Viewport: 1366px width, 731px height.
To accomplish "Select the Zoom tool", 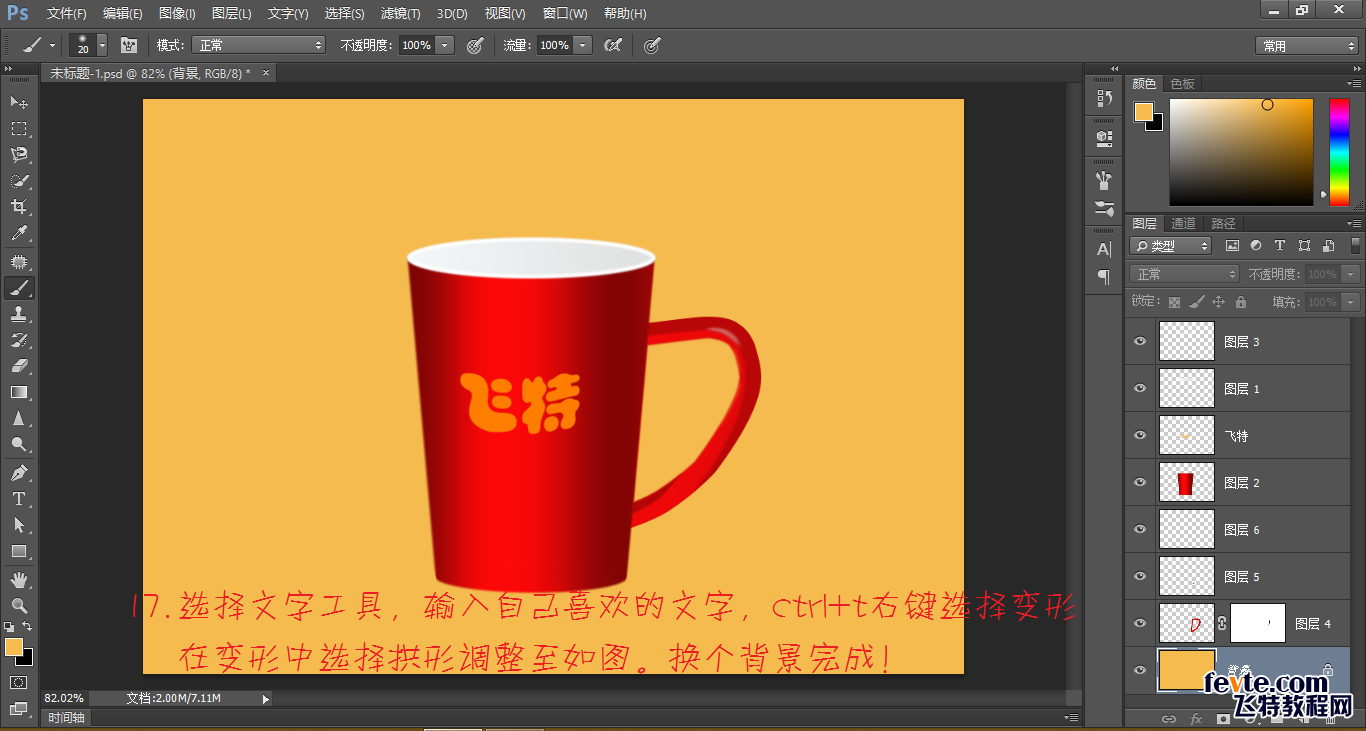I will pyautogui.click(x=19, y=605).
